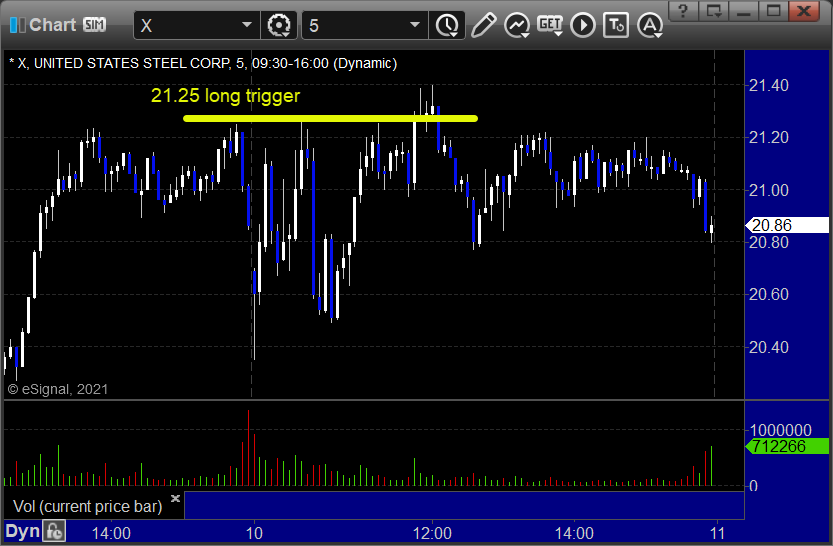
Task: Click the 21.00 price axis label
Action: pyautogui.click(x=769, y=190)
